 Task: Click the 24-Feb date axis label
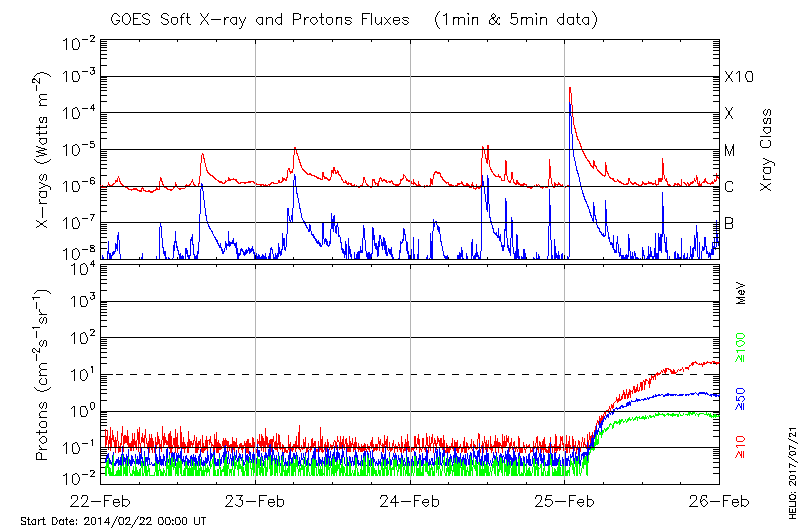(410, 502)
